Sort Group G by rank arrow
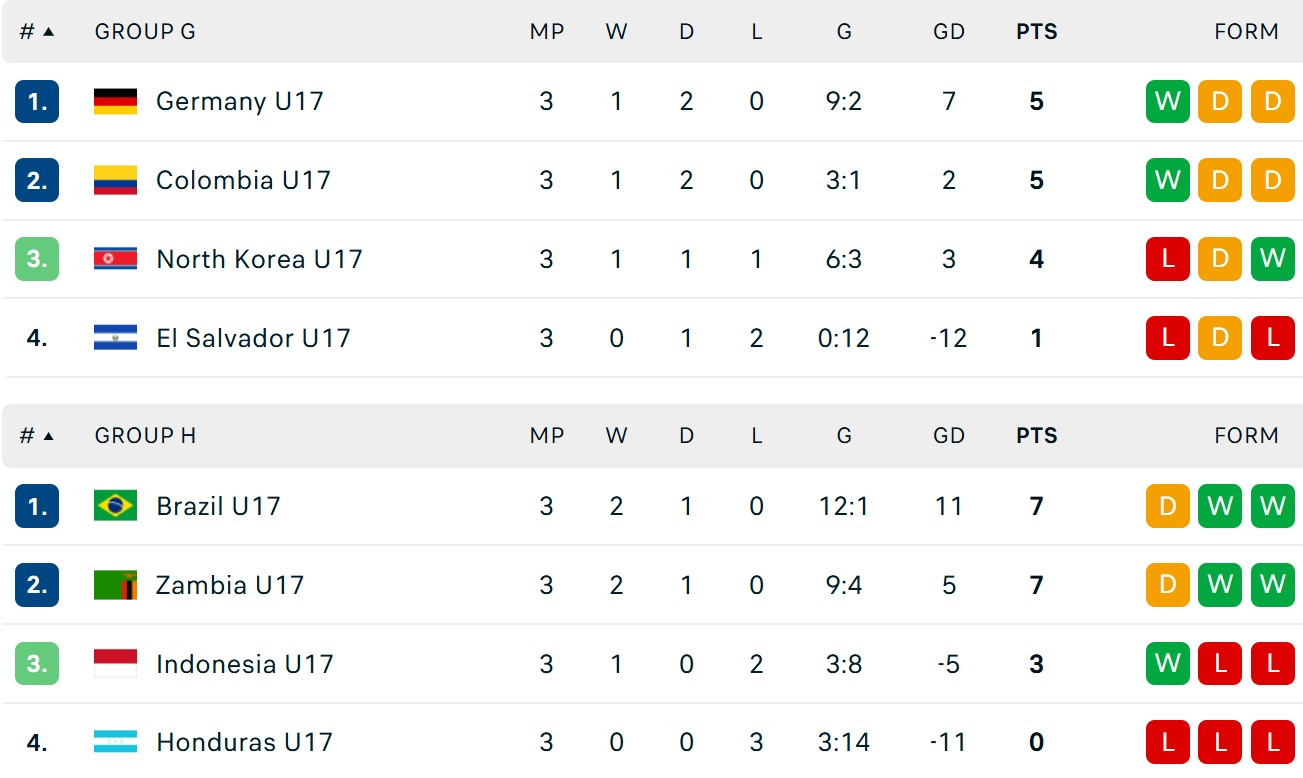This screenshot has width=1303, height=778. point(48,32)
